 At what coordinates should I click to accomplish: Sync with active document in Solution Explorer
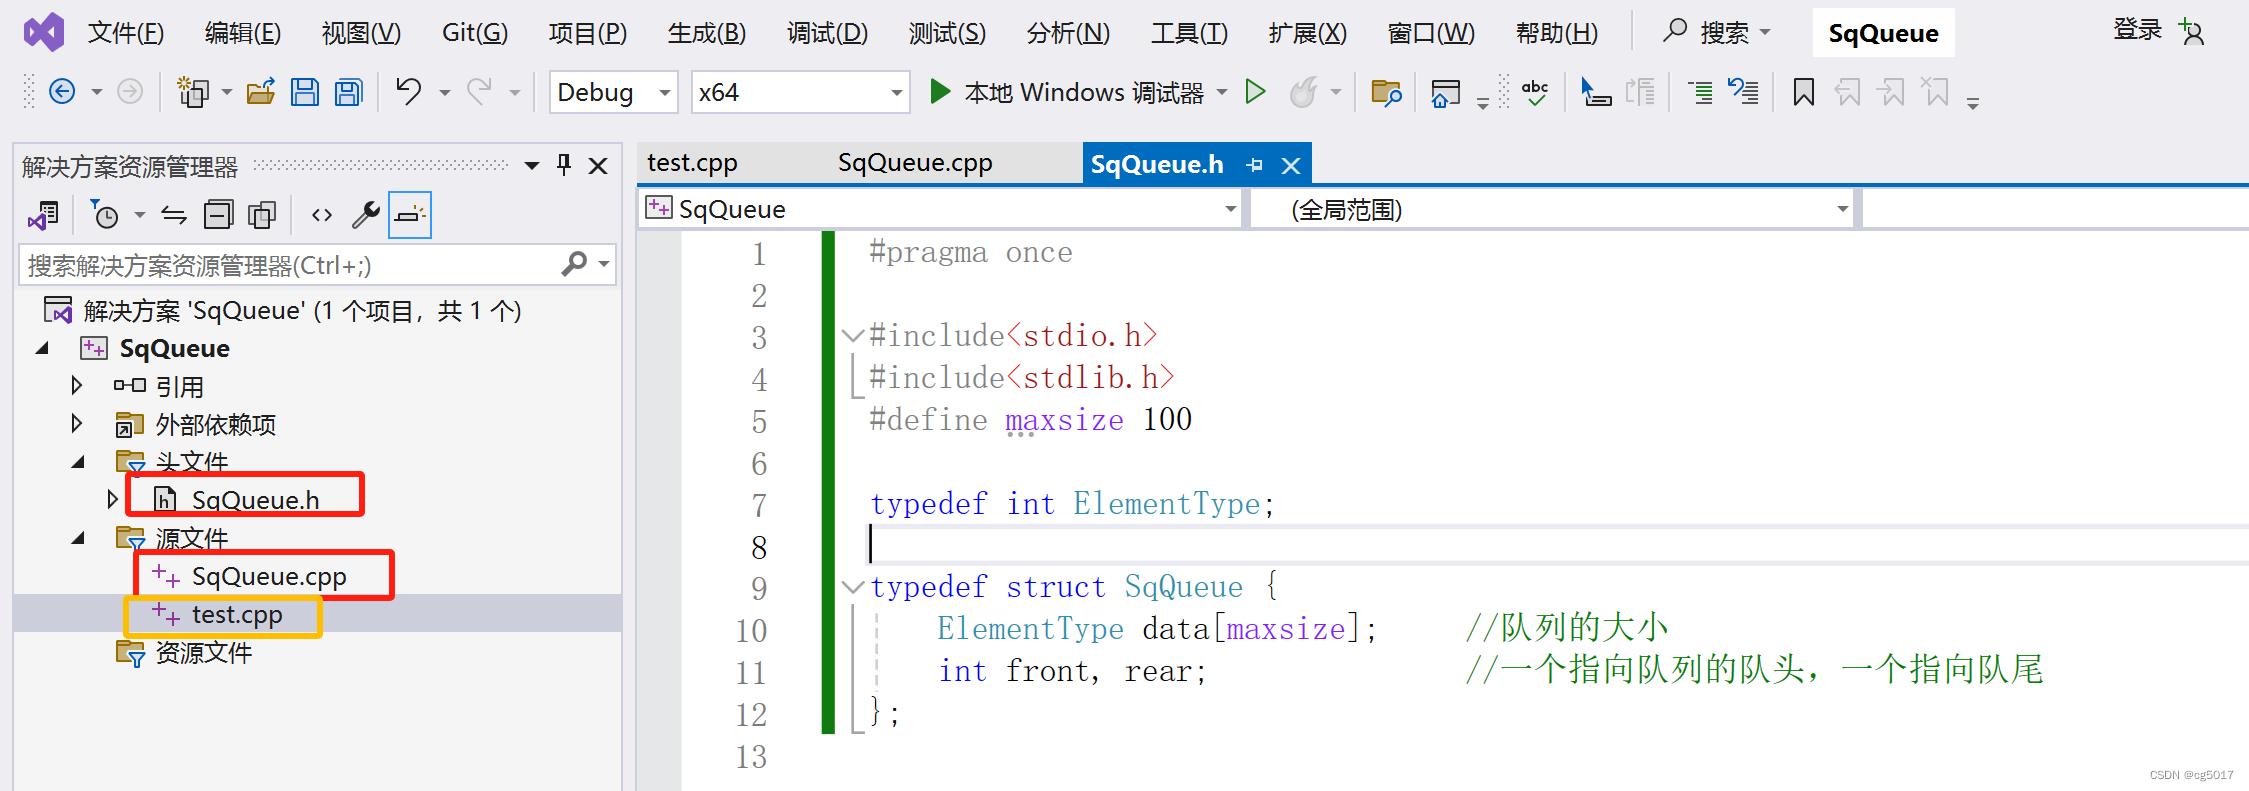pos(174,215)
